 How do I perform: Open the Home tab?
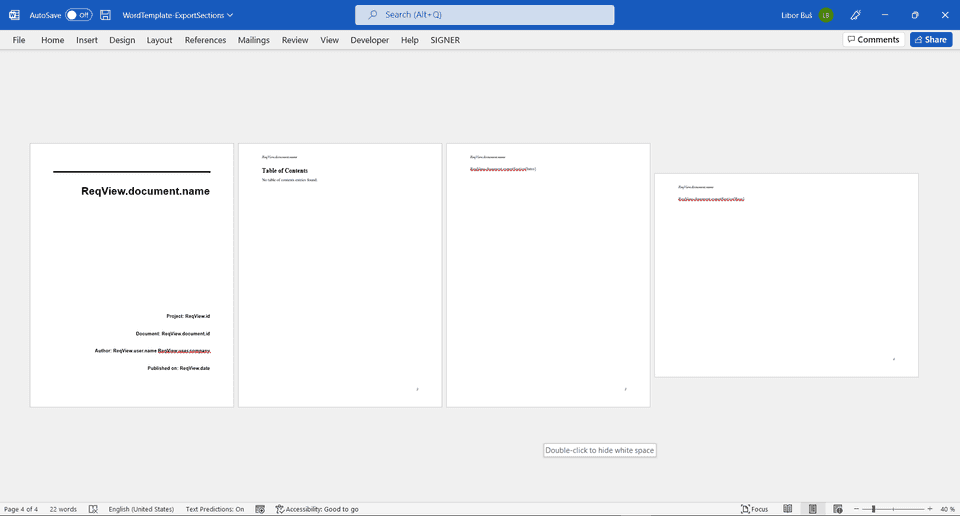point(53,40)
